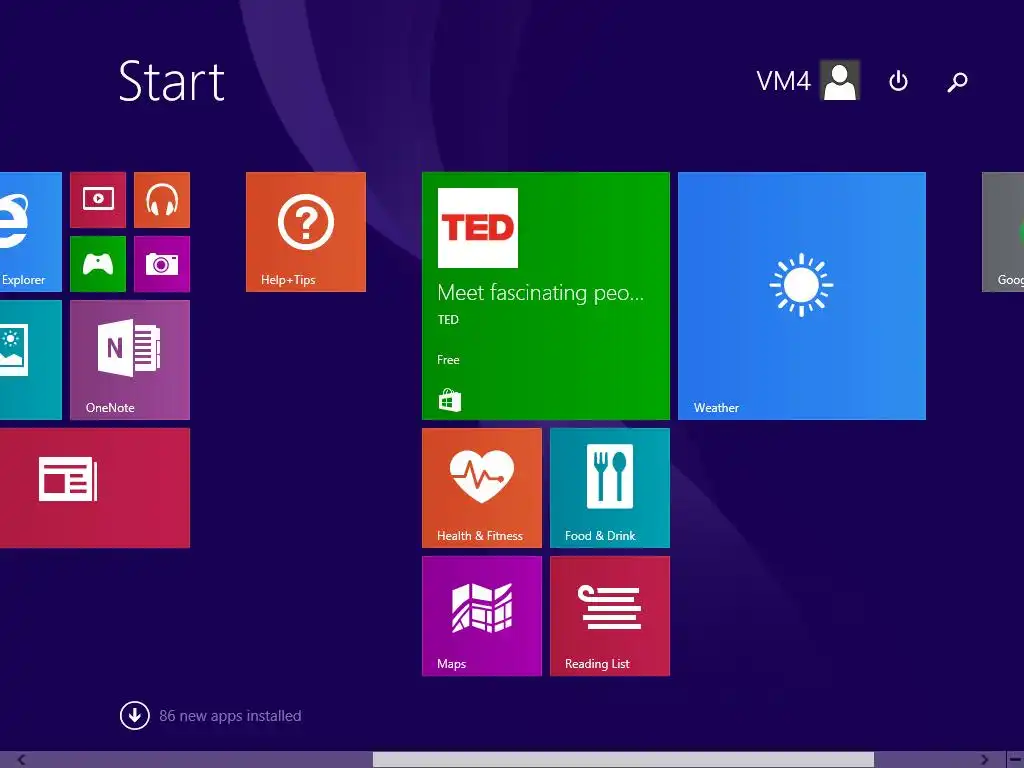
Task: Launch the Maps tile
Action: pos(482,616)
